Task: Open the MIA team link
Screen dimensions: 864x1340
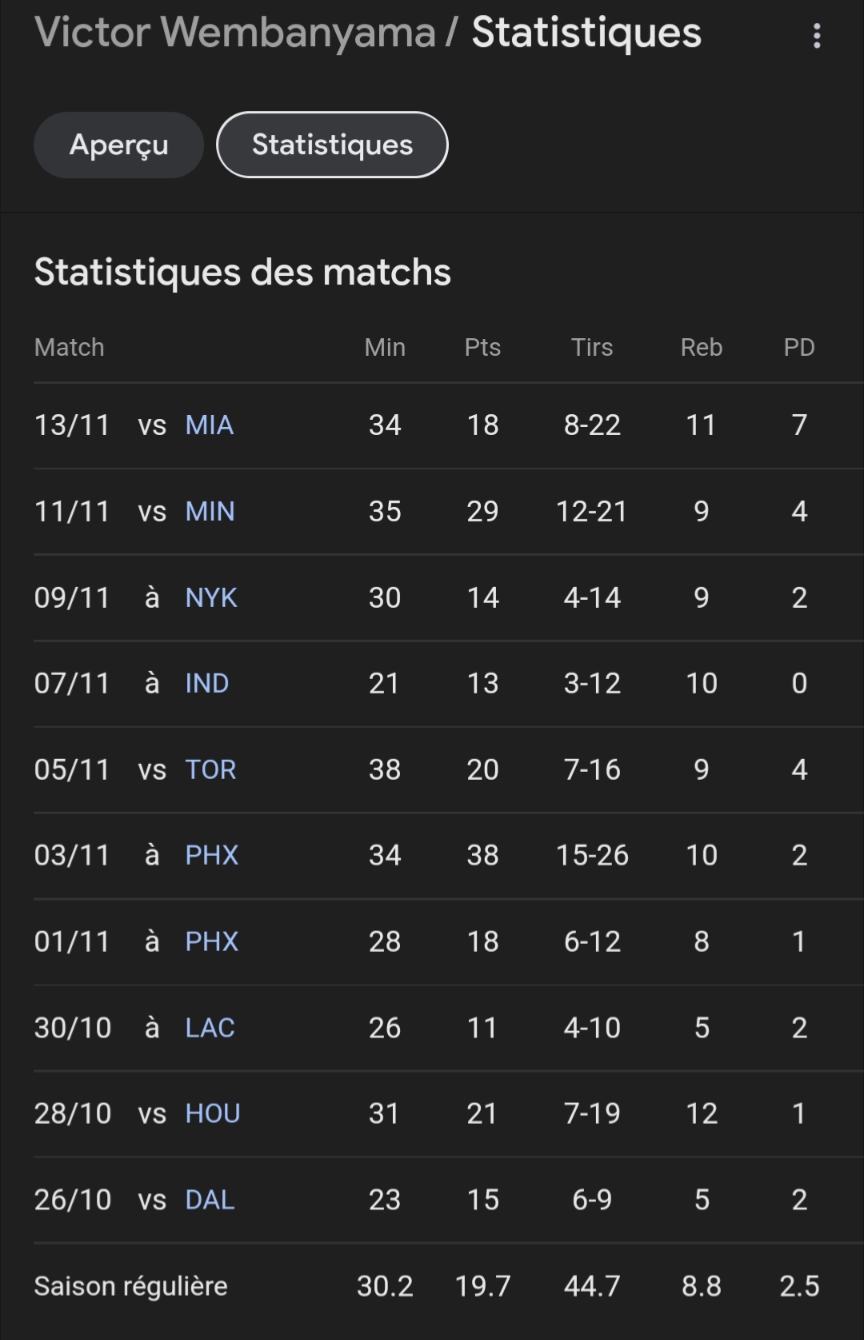Action: [x=209, y=425]
